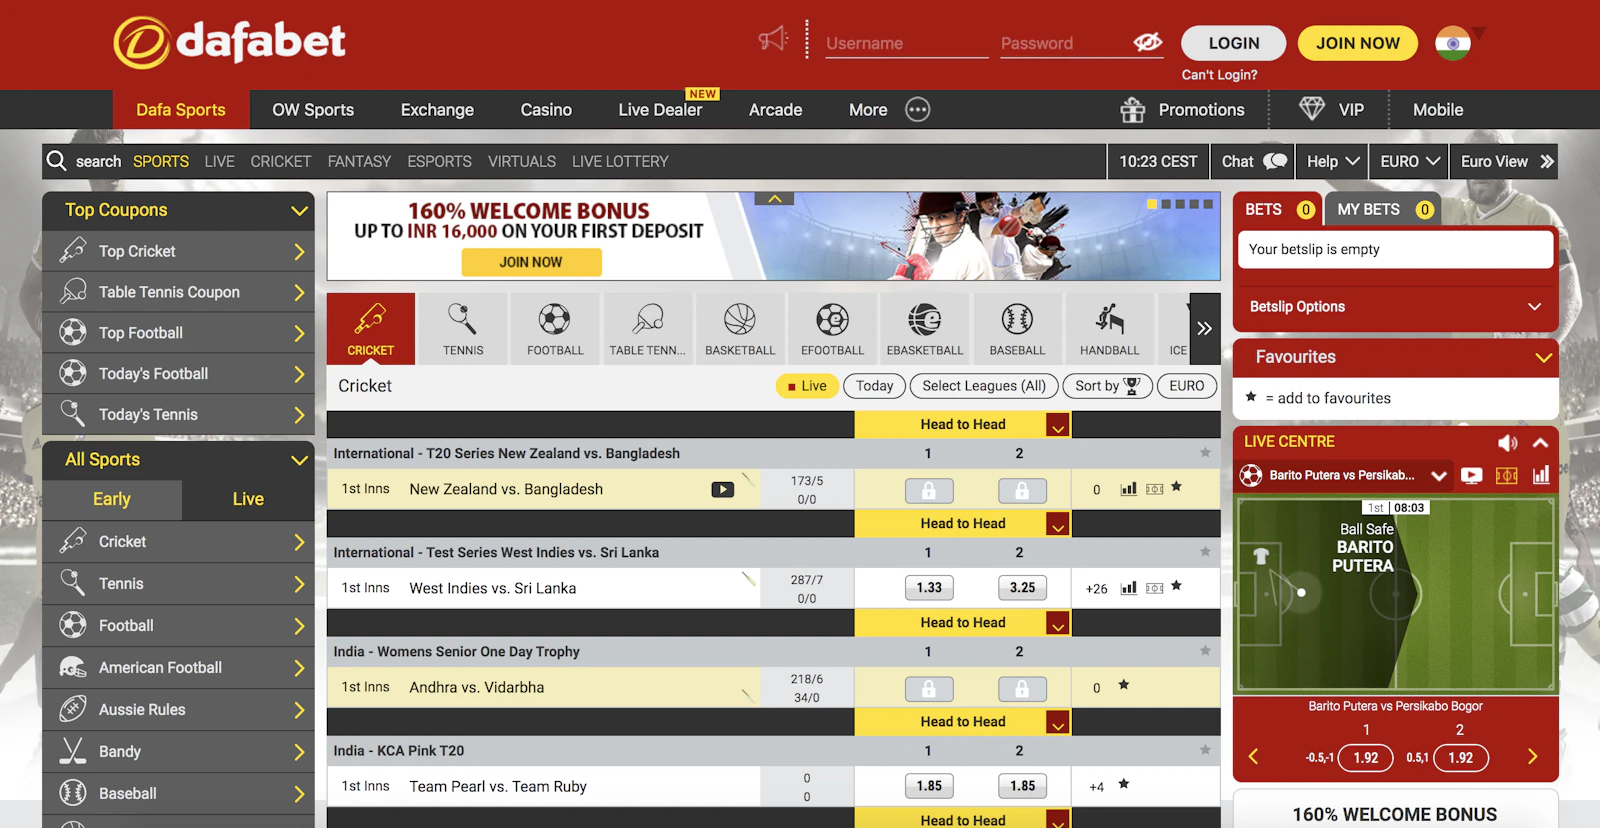Open Top Cricket coupon row
Screen dimensions: 1600x828
point(178,251)
